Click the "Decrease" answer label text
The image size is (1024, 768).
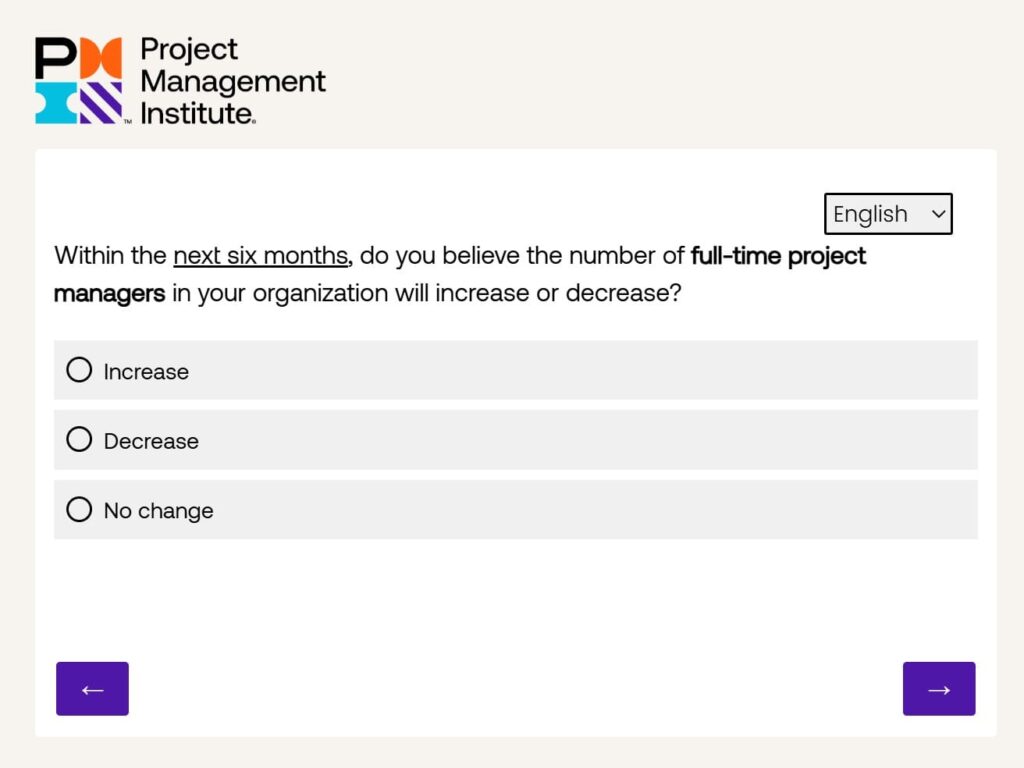151,441
